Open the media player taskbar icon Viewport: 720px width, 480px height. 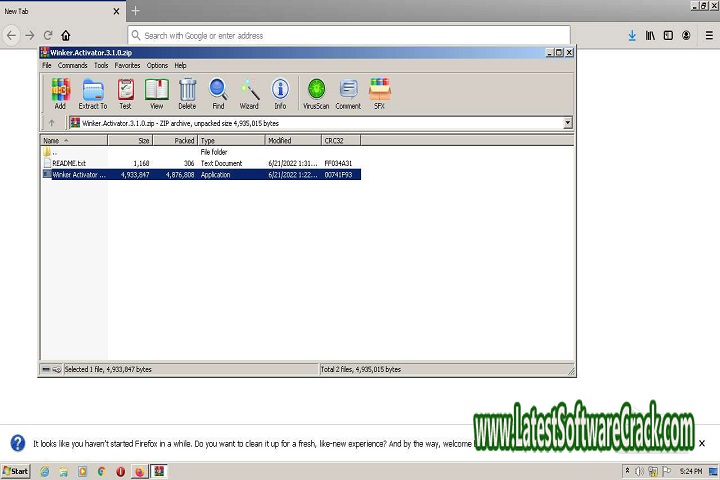pos(83,472)
